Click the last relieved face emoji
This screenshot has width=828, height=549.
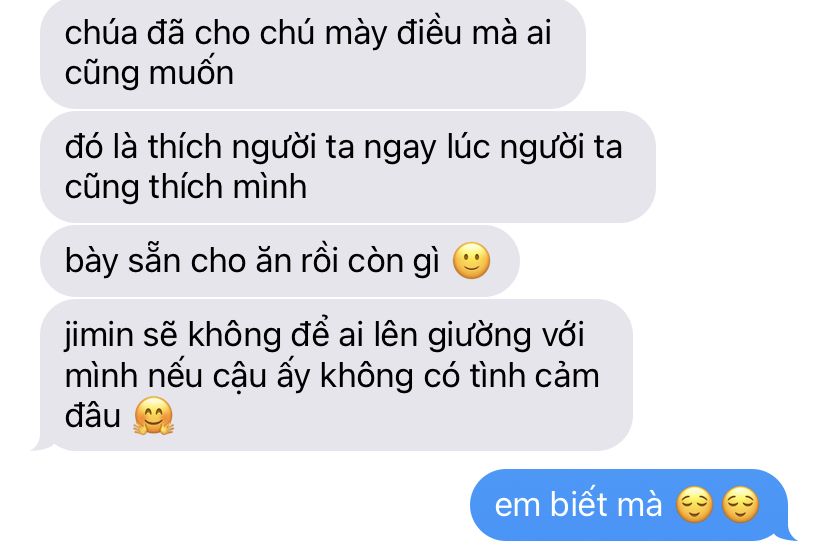pos(740,505)
